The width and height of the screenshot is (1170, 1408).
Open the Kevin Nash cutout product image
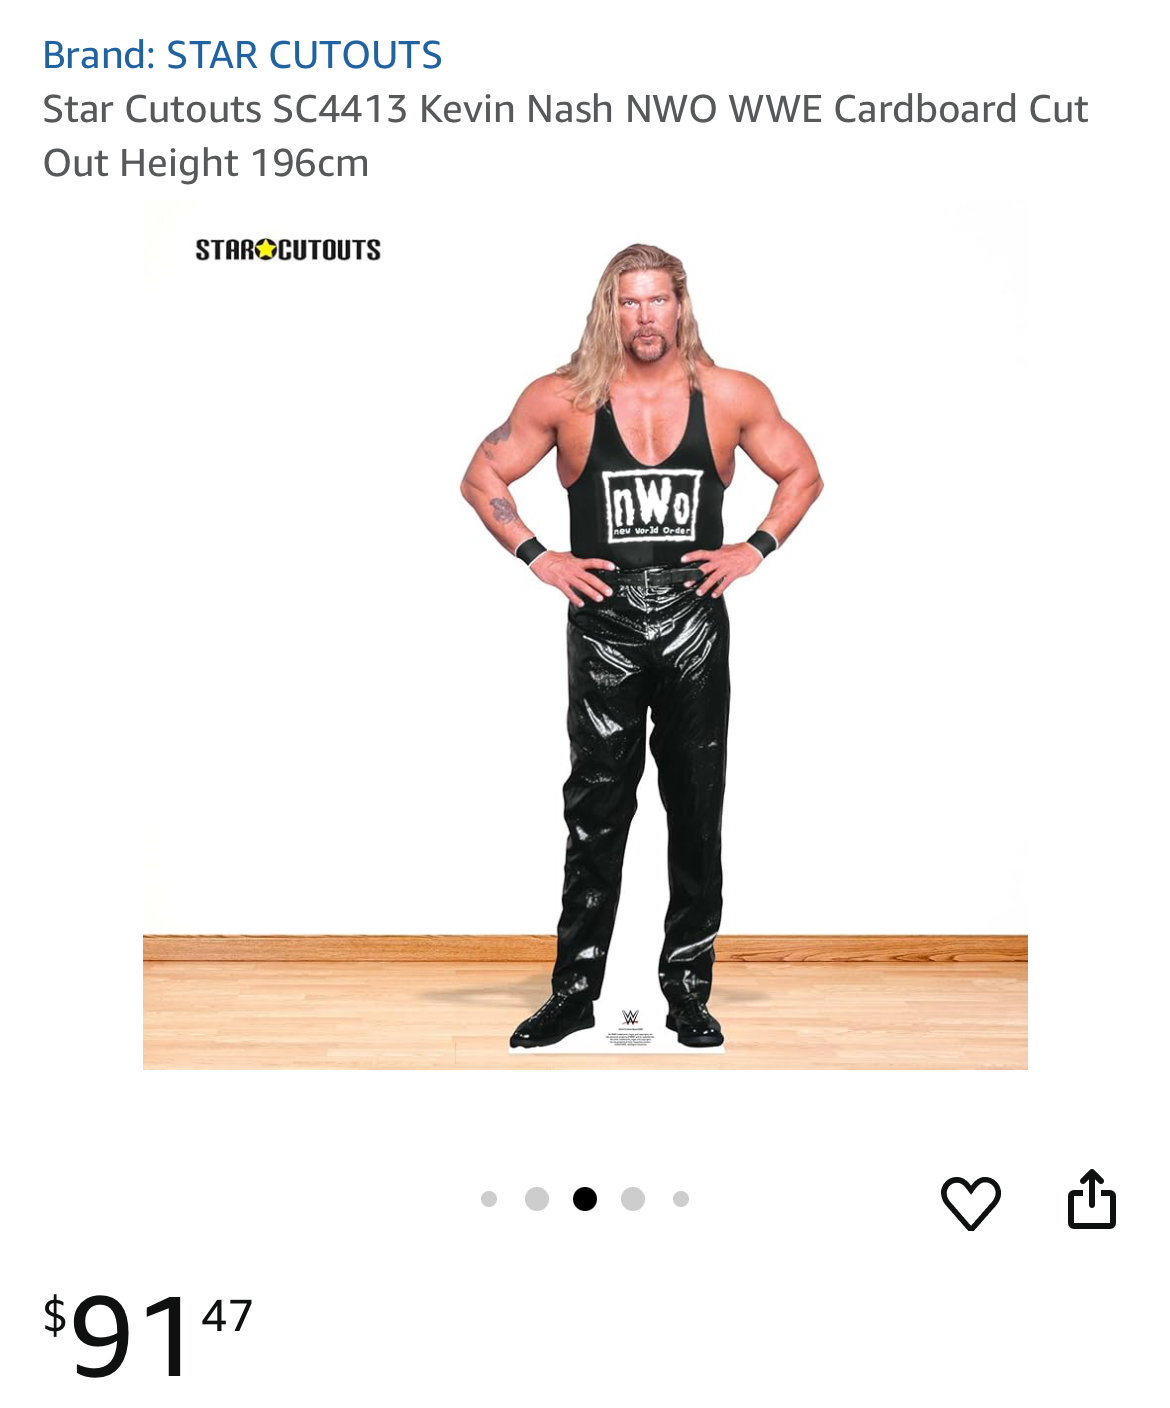click(585, 634)
